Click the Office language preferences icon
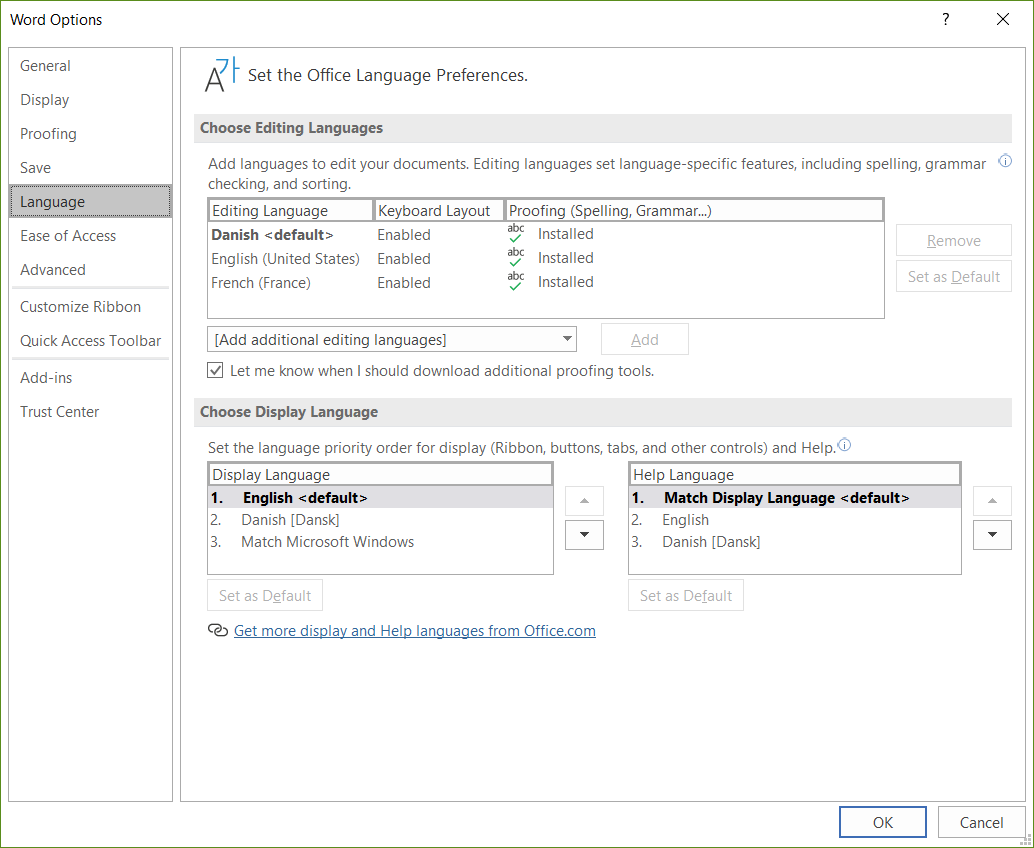Image resolution: width=1034 pixels, height=848 pixels. point(222,75)
